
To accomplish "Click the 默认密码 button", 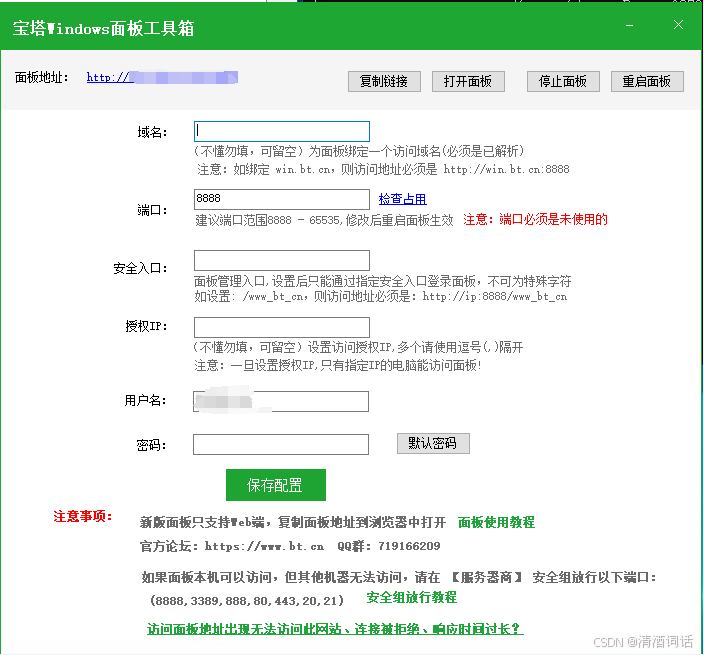I will [433, 444].
